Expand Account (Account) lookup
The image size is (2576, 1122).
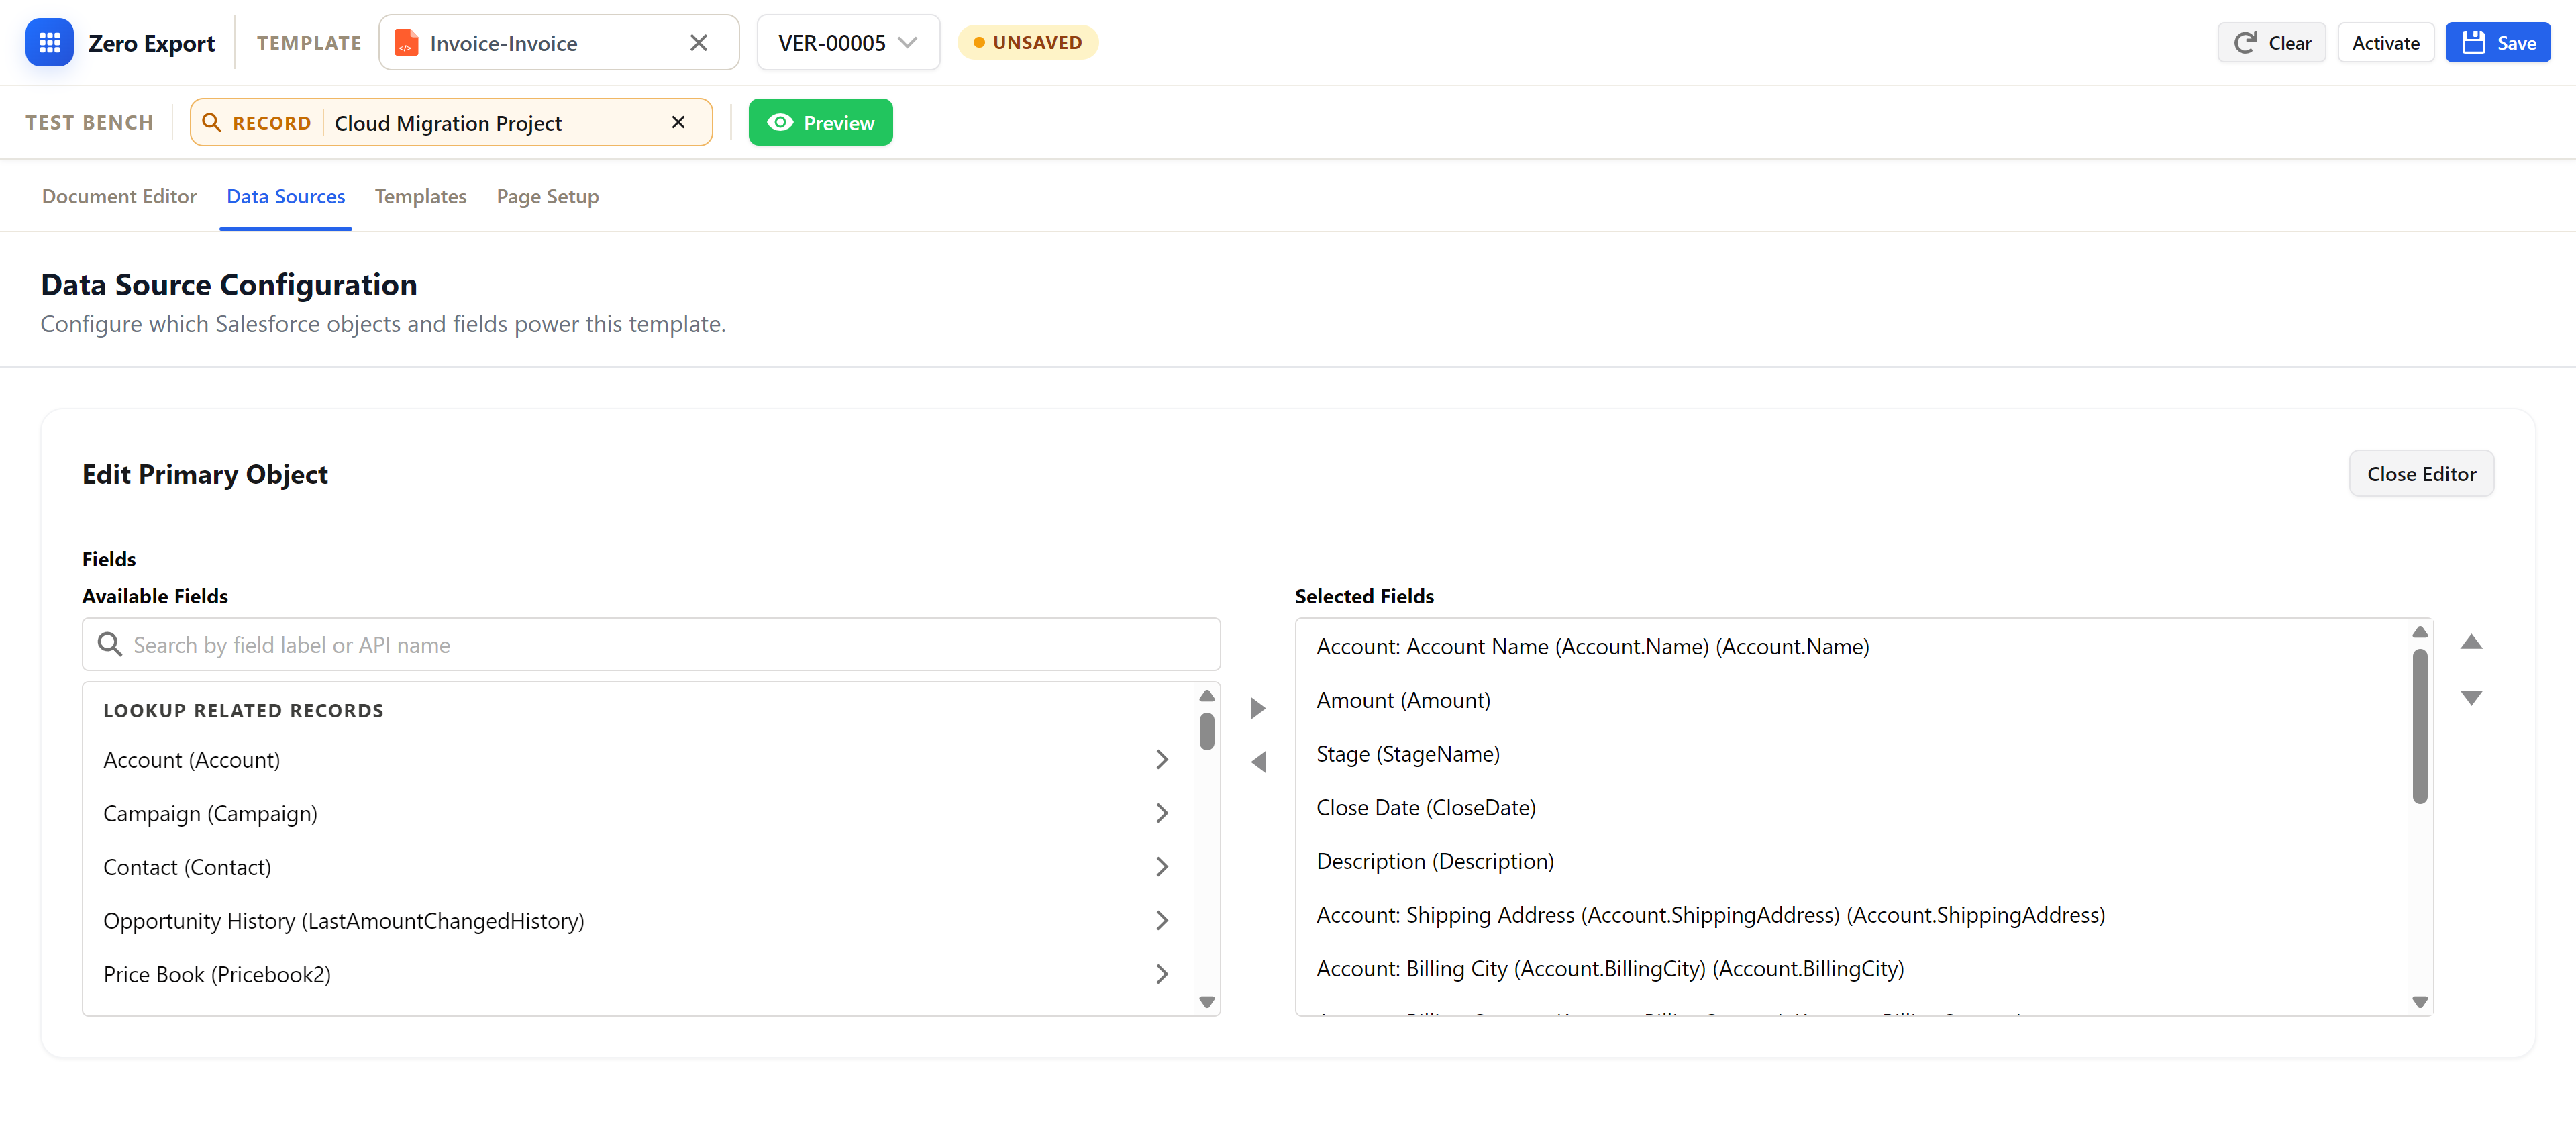point(1161,760)
